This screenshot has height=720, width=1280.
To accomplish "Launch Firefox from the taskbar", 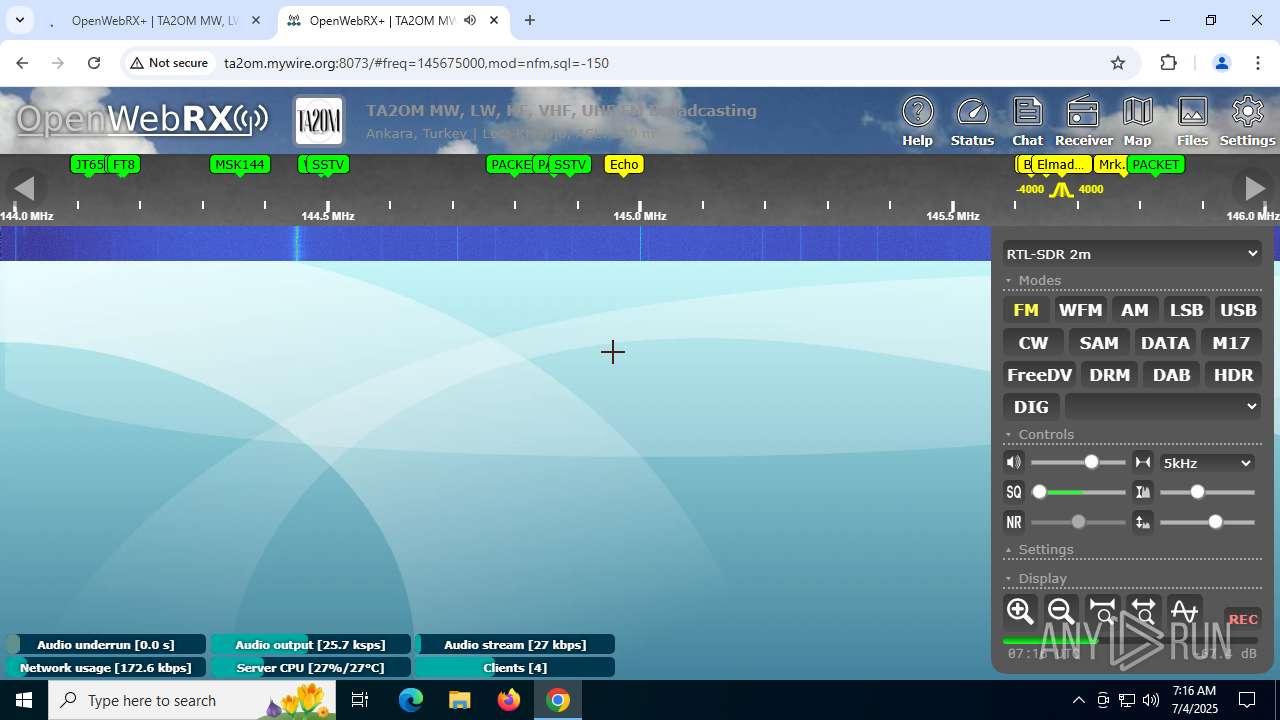I will coord(509,700).
